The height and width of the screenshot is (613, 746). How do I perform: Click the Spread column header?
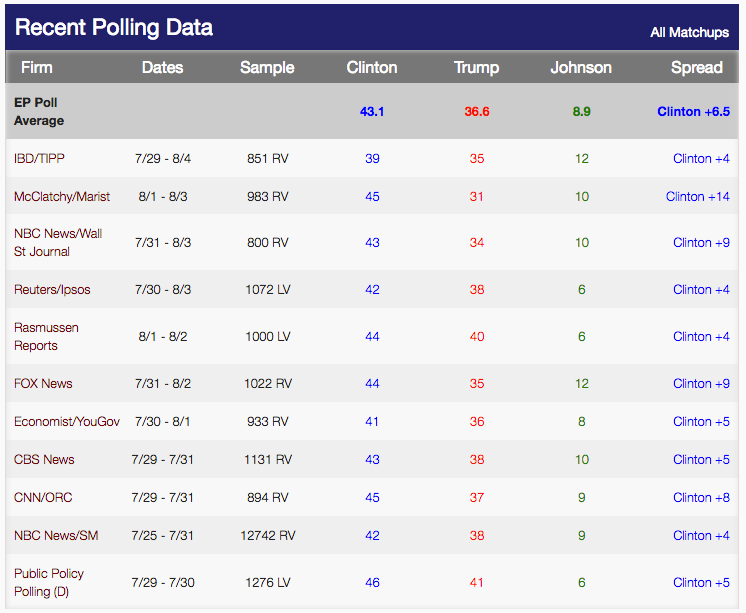click(x=696, y=68)
